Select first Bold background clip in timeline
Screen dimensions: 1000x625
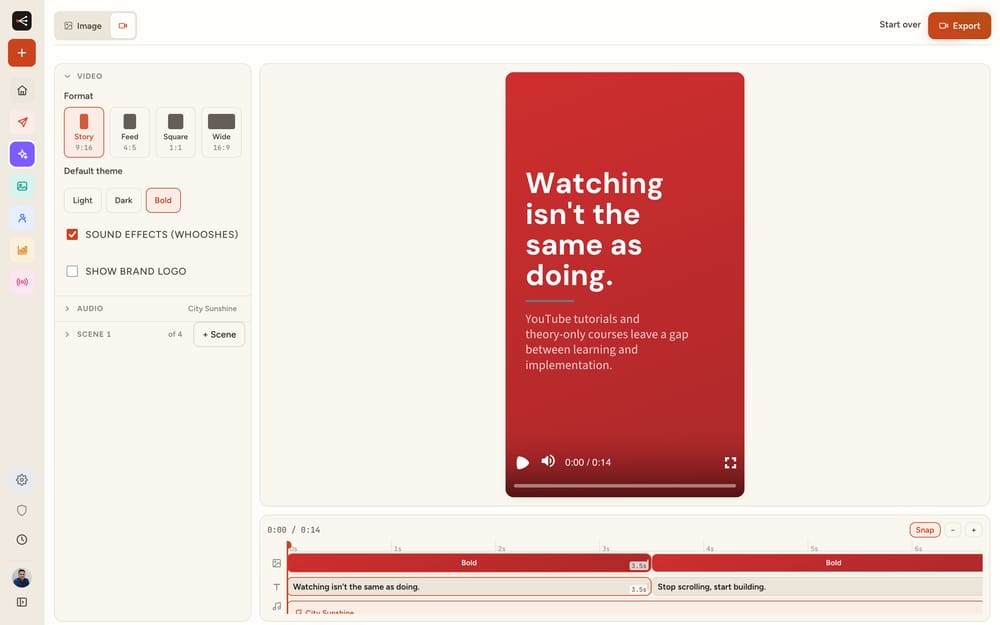469,562
